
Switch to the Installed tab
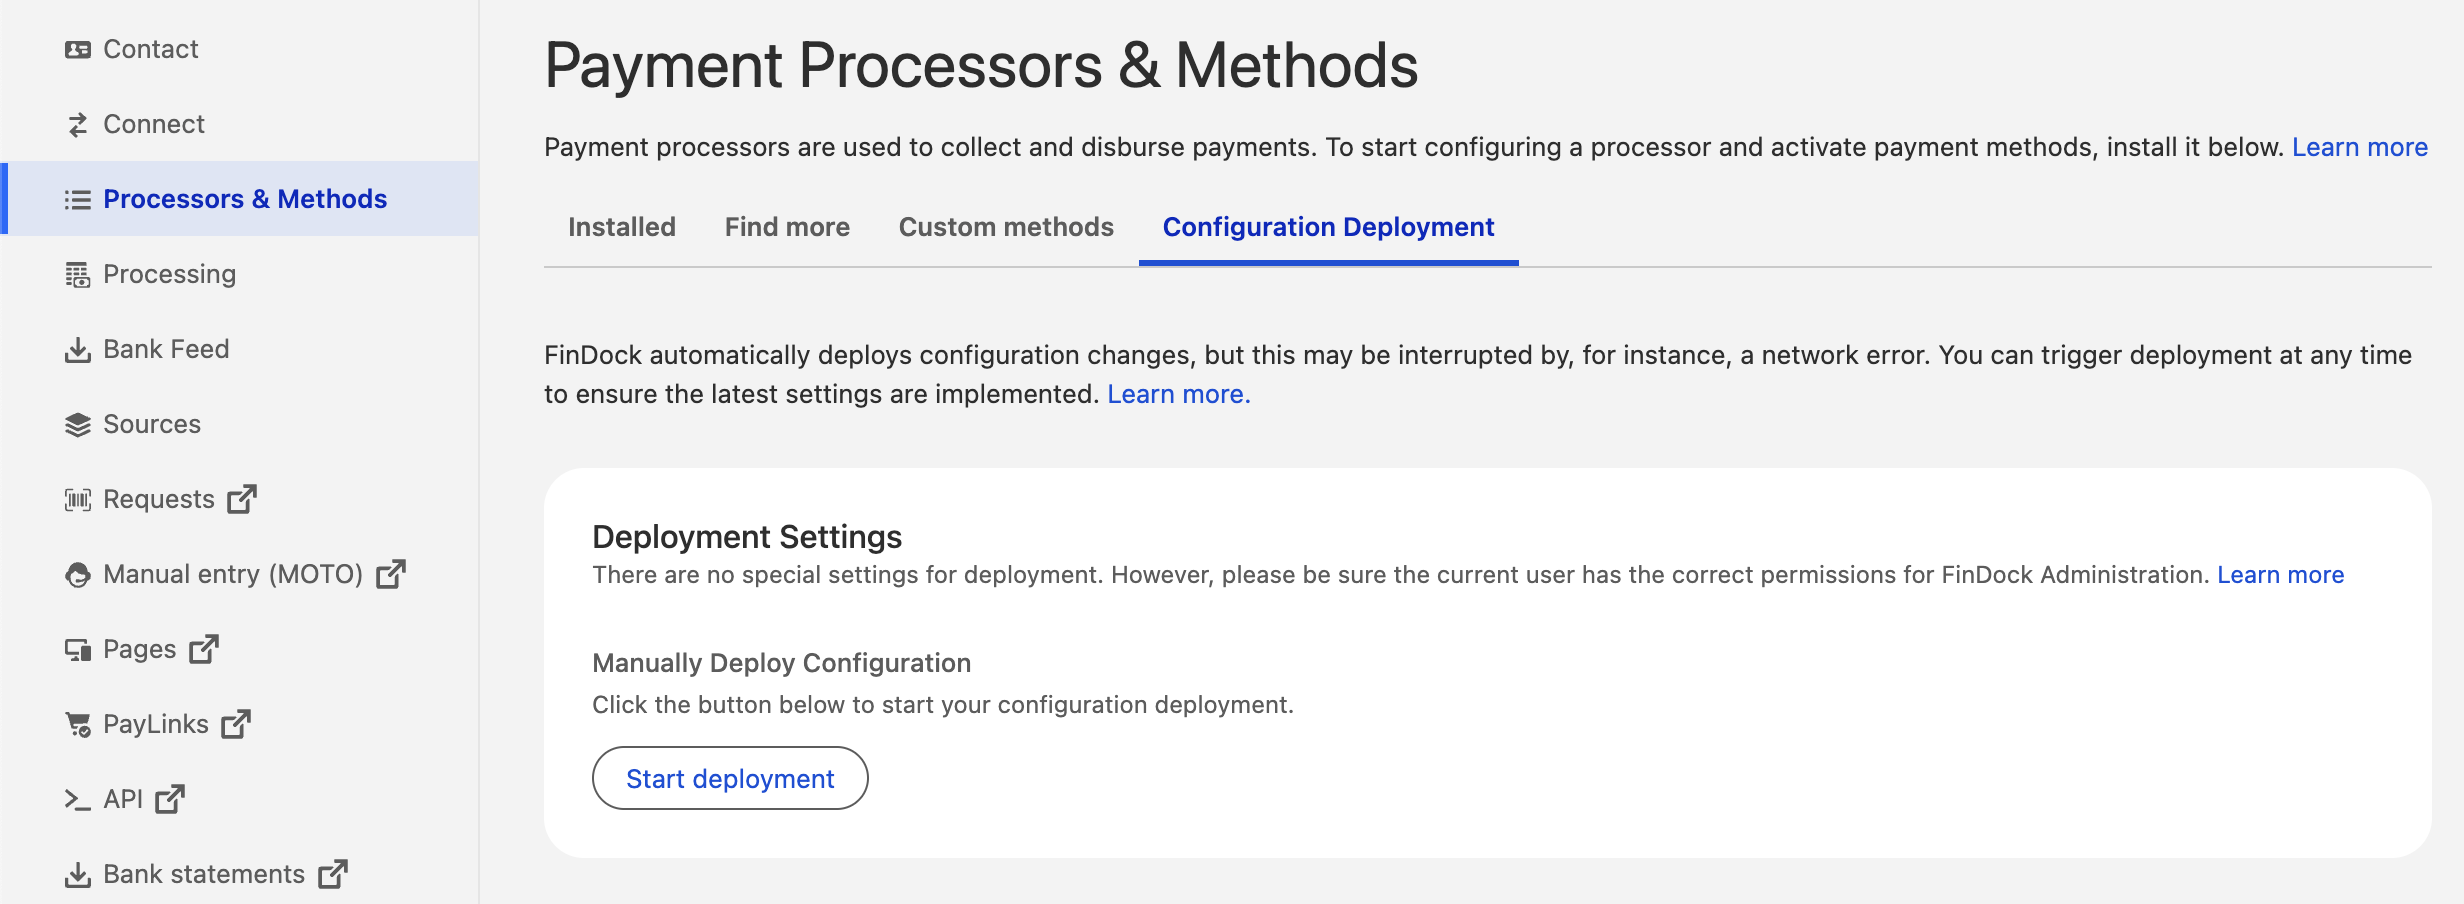[621, 227]
